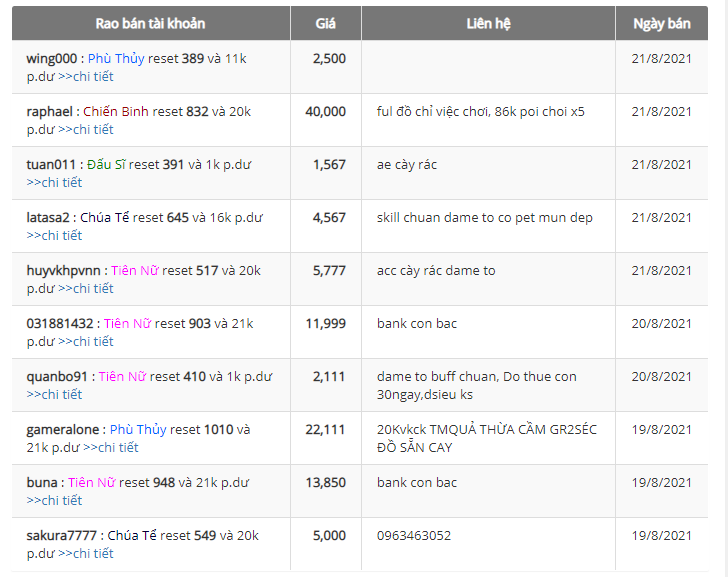
Task: Click the 40,000 price of raphael
Action: (326, 112)
